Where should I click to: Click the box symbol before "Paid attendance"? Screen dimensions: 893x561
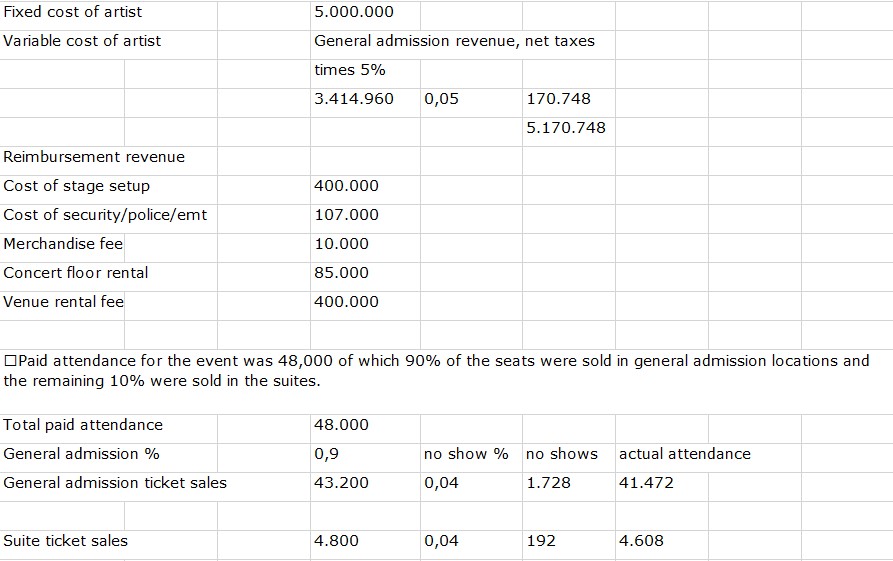(10, 361)
